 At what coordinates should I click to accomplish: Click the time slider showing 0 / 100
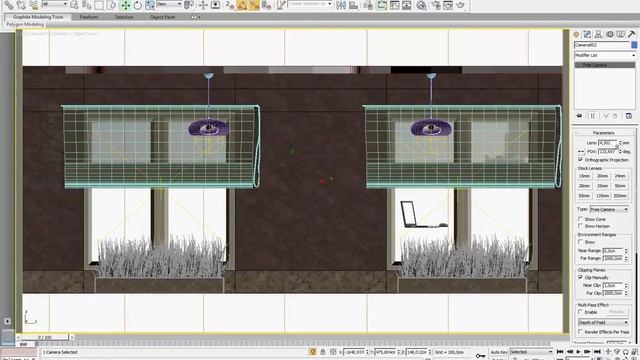pyautogui.click(x=44, y=338)
